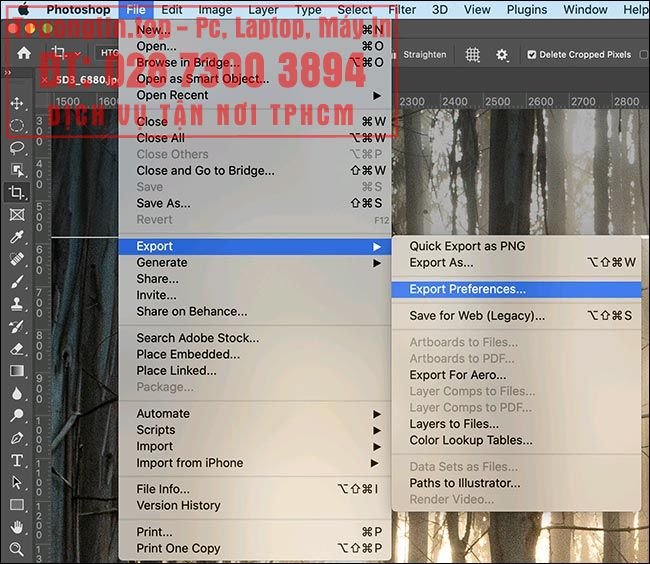Open crop overlay grid options
This screenshot has width=650, height=564.
473,54
